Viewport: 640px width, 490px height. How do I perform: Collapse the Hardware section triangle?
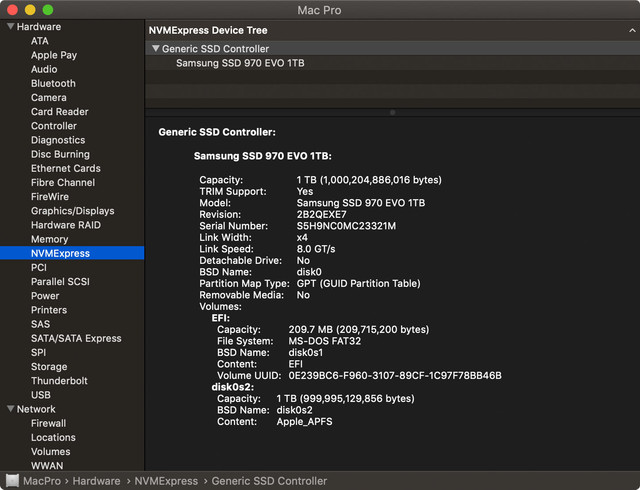point(11,27)
